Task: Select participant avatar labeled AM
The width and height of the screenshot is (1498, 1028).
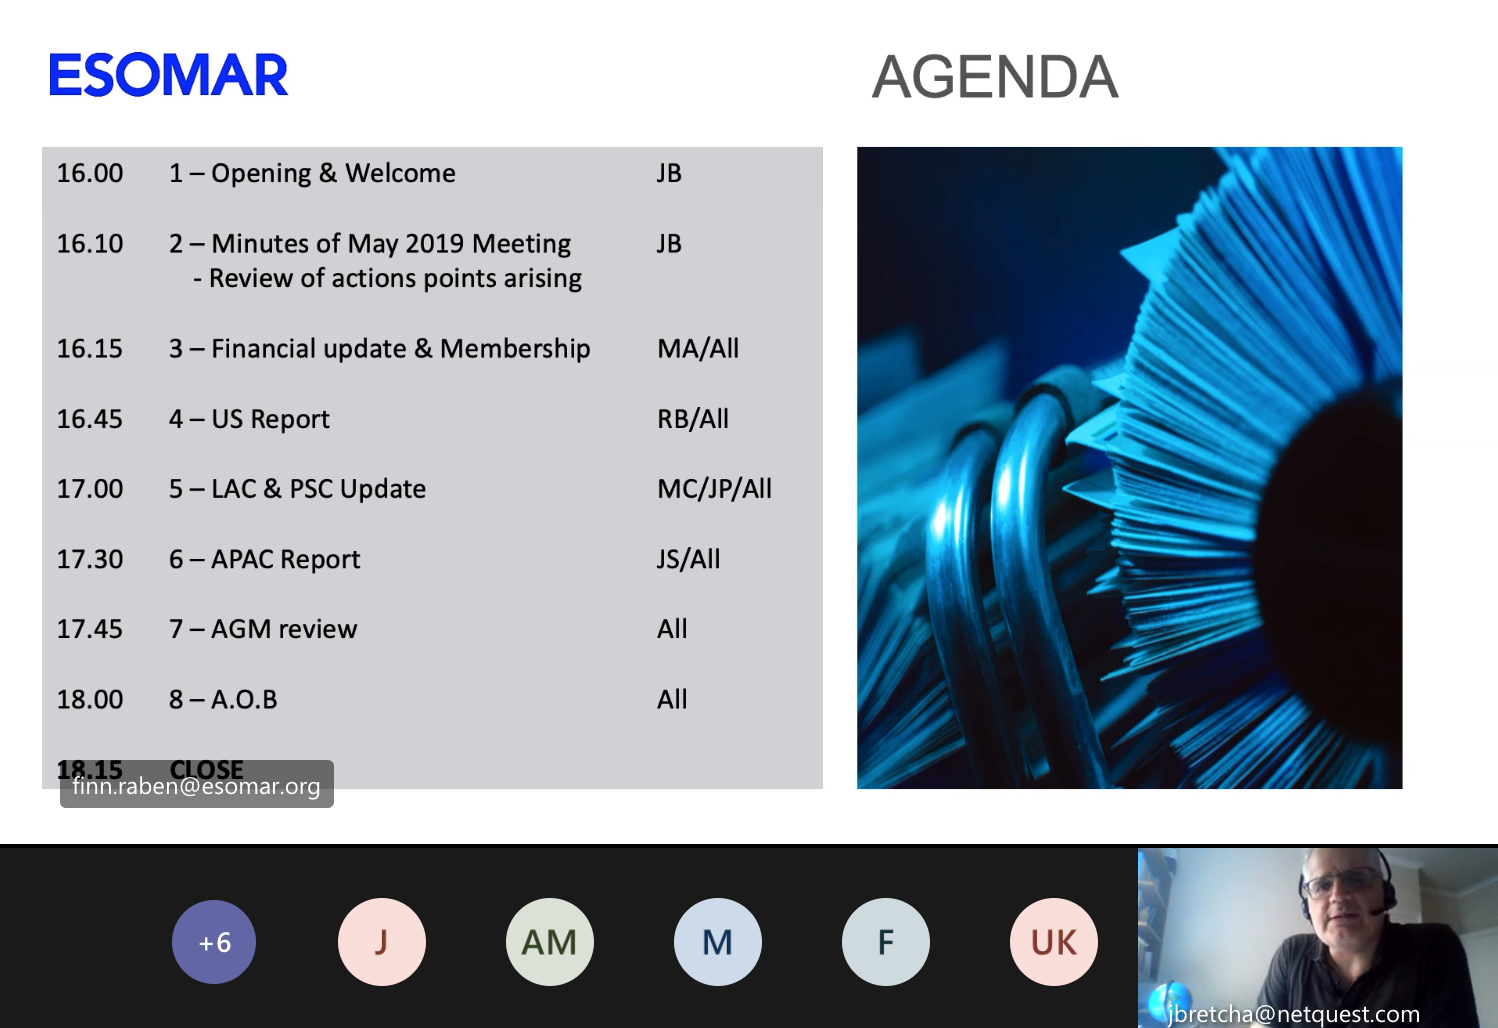Action: tap(550, 942)
